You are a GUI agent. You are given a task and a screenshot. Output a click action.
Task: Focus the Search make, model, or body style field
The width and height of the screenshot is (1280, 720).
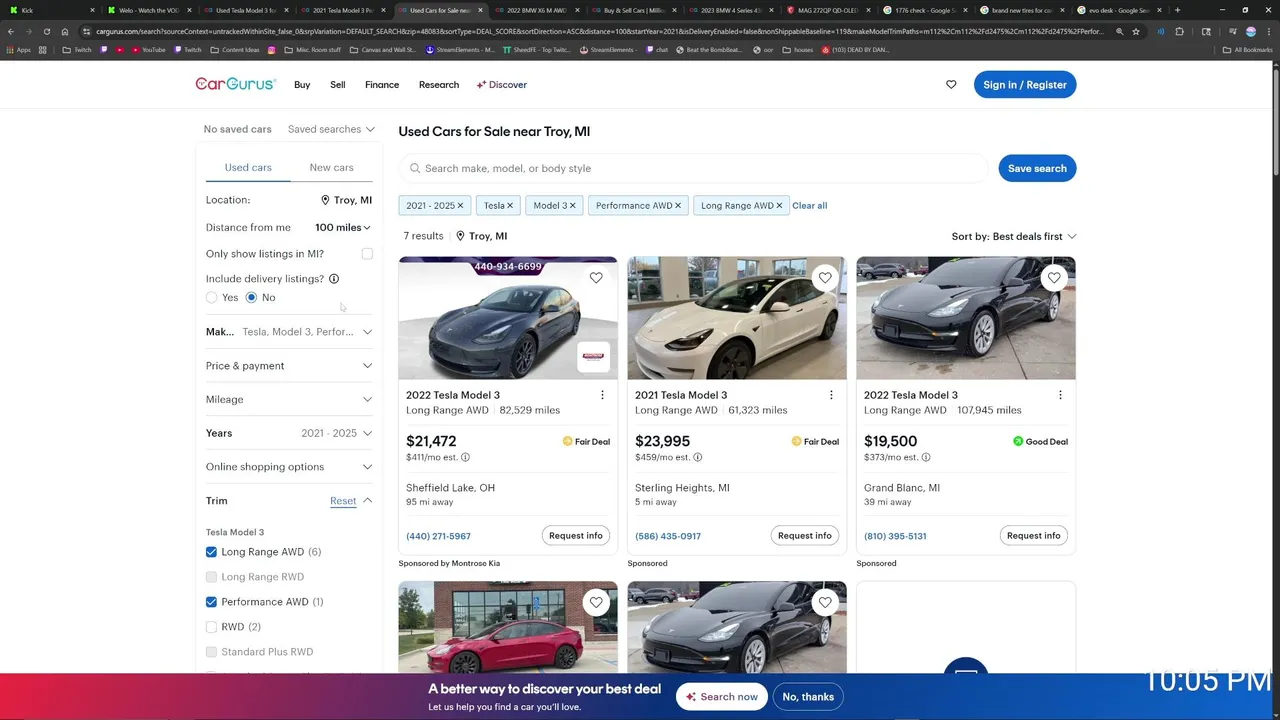pyautogui.click(x=693, y=168)
